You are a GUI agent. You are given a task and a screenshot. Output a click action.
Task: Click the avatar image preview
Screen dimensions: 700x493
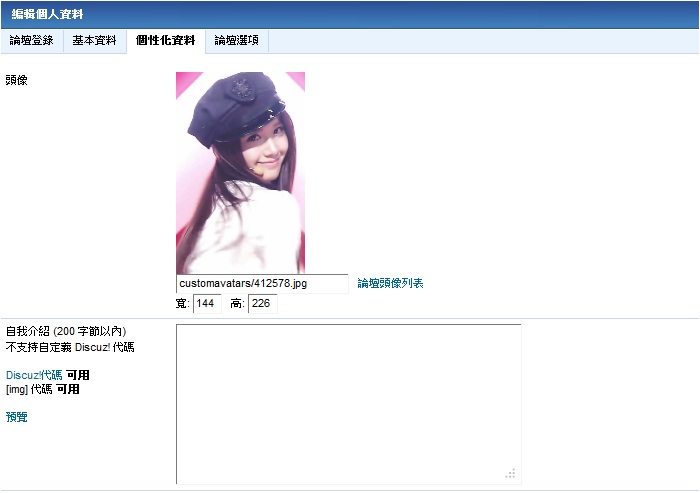pos(240,173)
